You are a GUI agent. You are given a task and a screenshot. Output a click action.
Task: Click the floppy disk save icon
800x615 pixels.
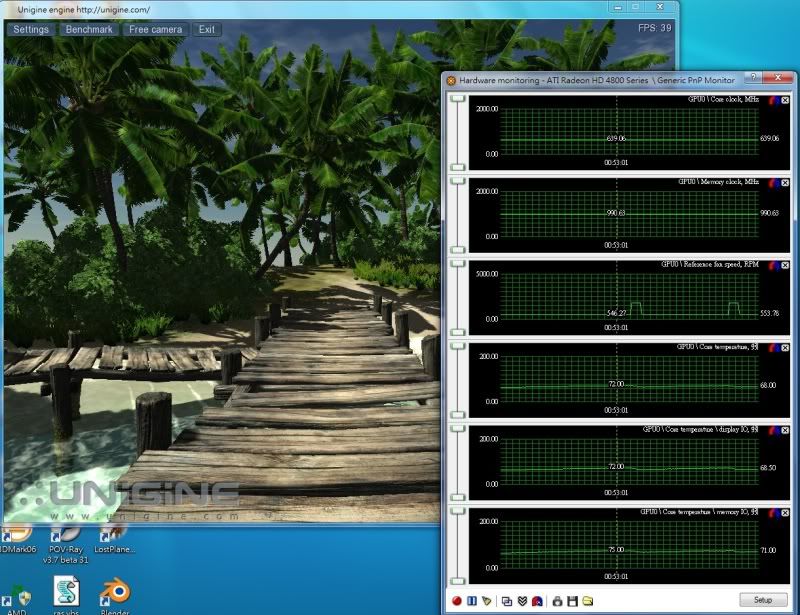573,600
